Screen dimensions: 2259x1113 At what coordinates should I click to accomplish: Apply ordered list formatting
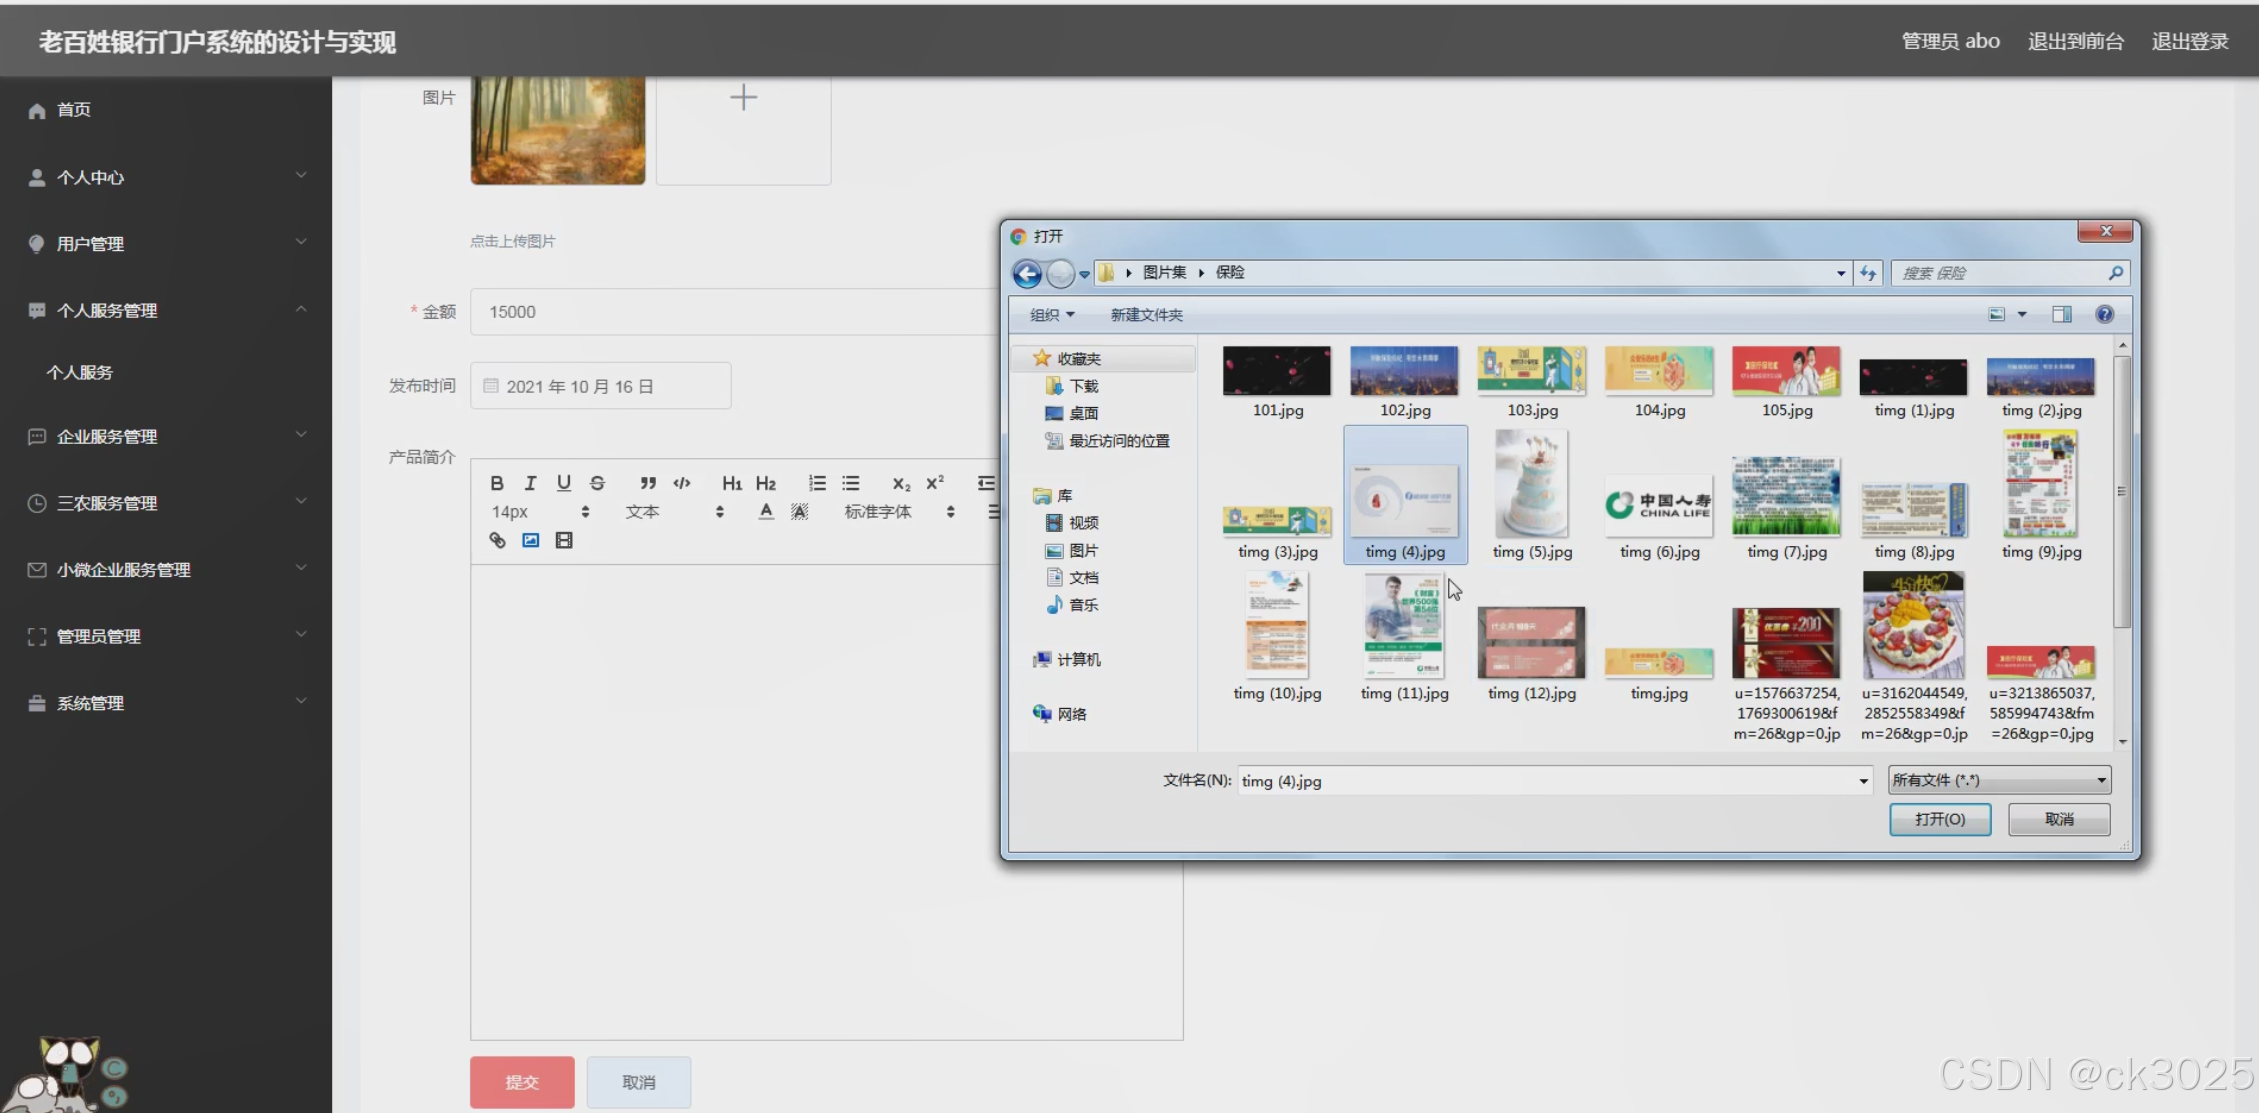817,483
